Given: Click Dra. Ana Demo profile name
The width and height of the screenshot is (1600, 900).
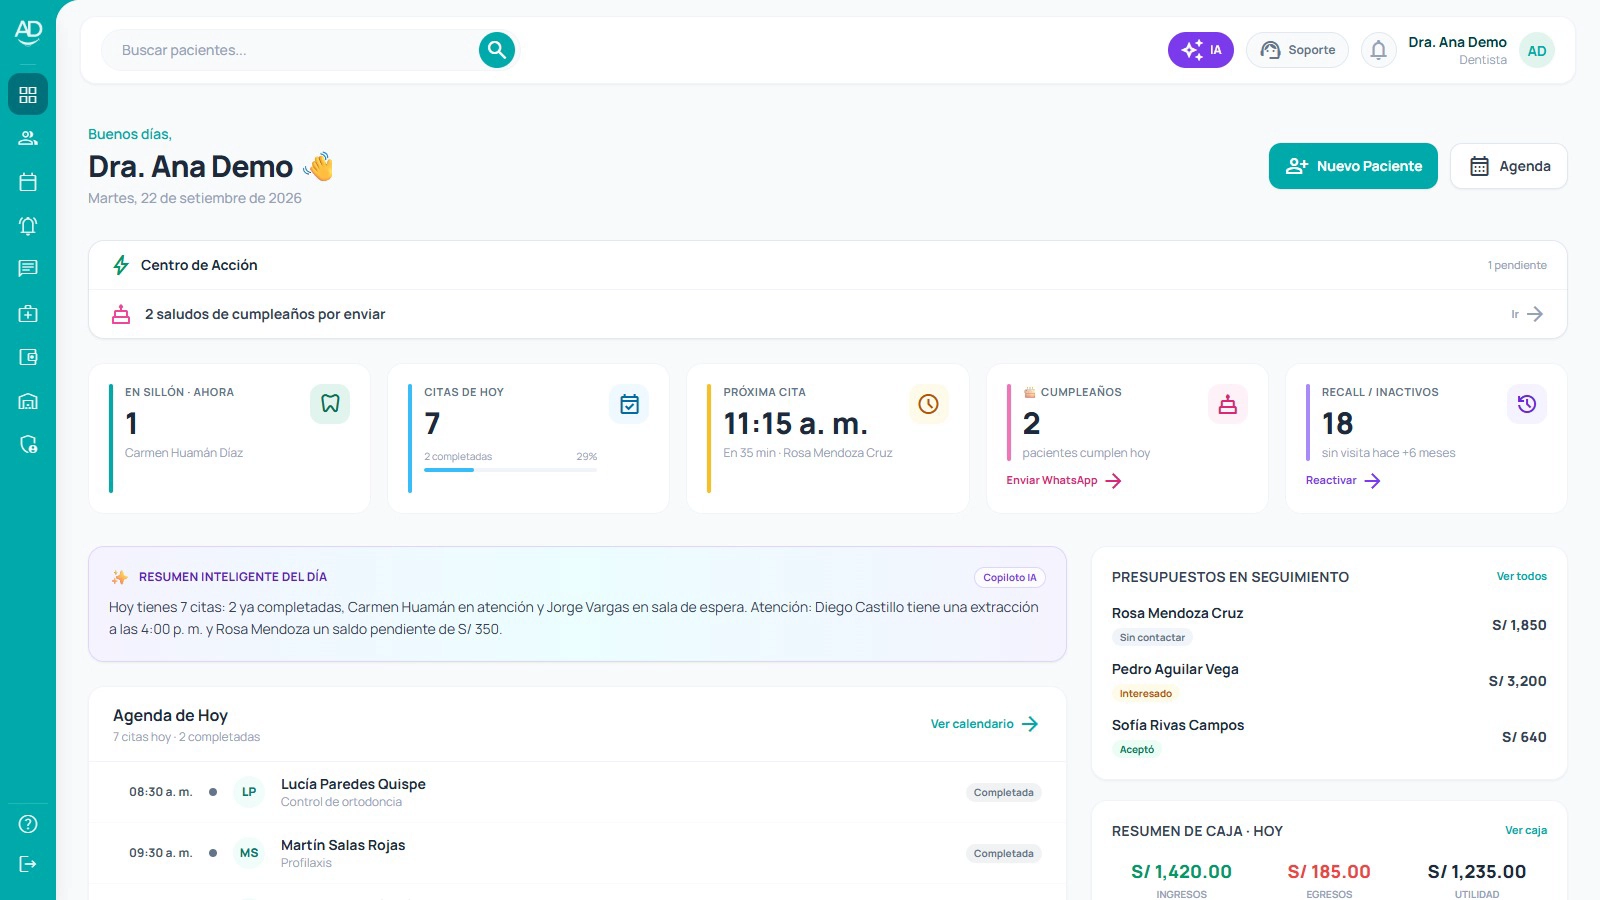Looking at the screenshot, I should point(1457,42).
